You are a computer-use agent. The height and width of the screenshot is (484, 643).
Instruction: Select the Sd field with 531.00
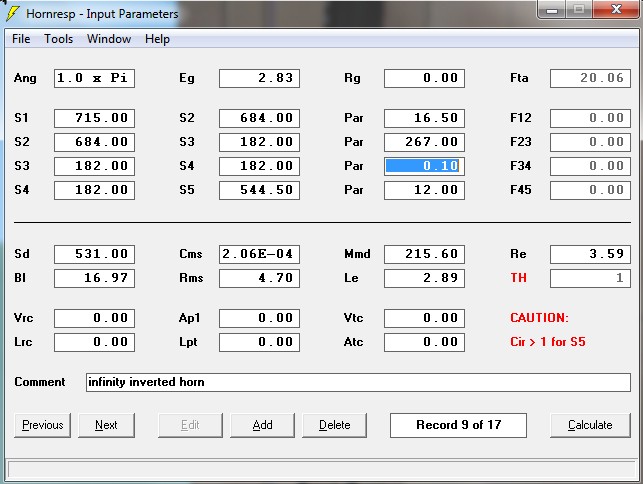click(x=94, y=254)
